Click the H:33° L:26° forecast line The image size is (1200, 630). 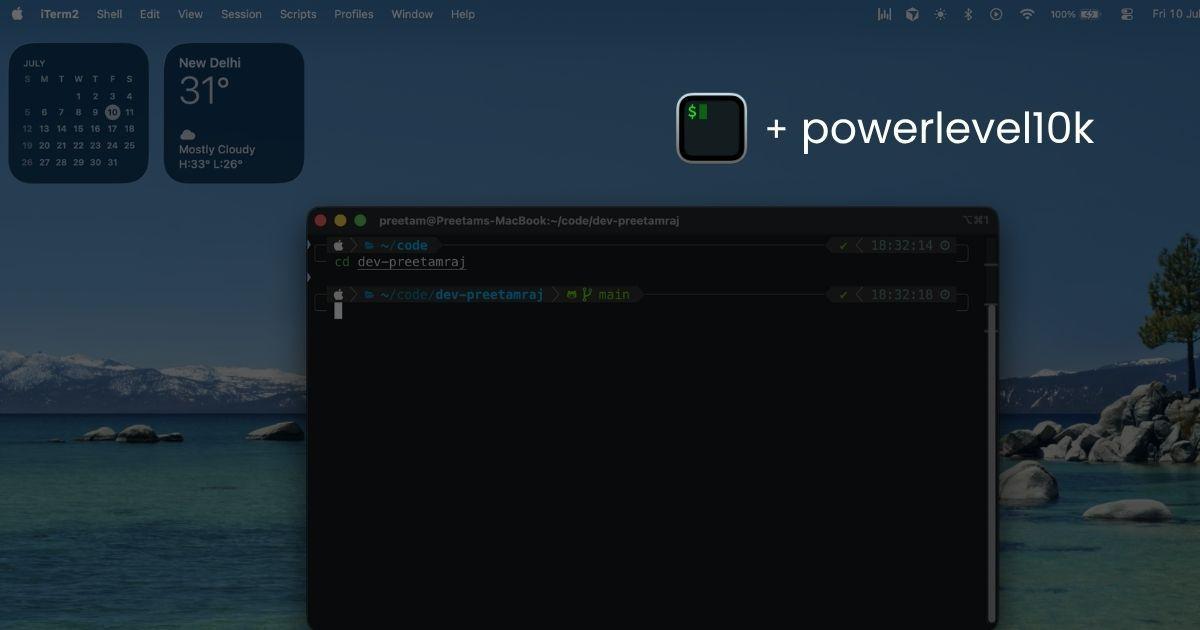(x=211, y=164)
